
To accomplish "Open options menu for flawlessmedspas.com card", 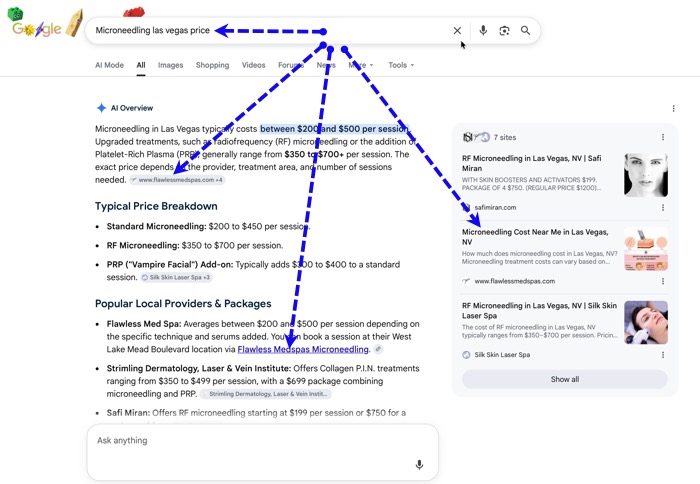I will pyautogui.click(x=663, y=281).
